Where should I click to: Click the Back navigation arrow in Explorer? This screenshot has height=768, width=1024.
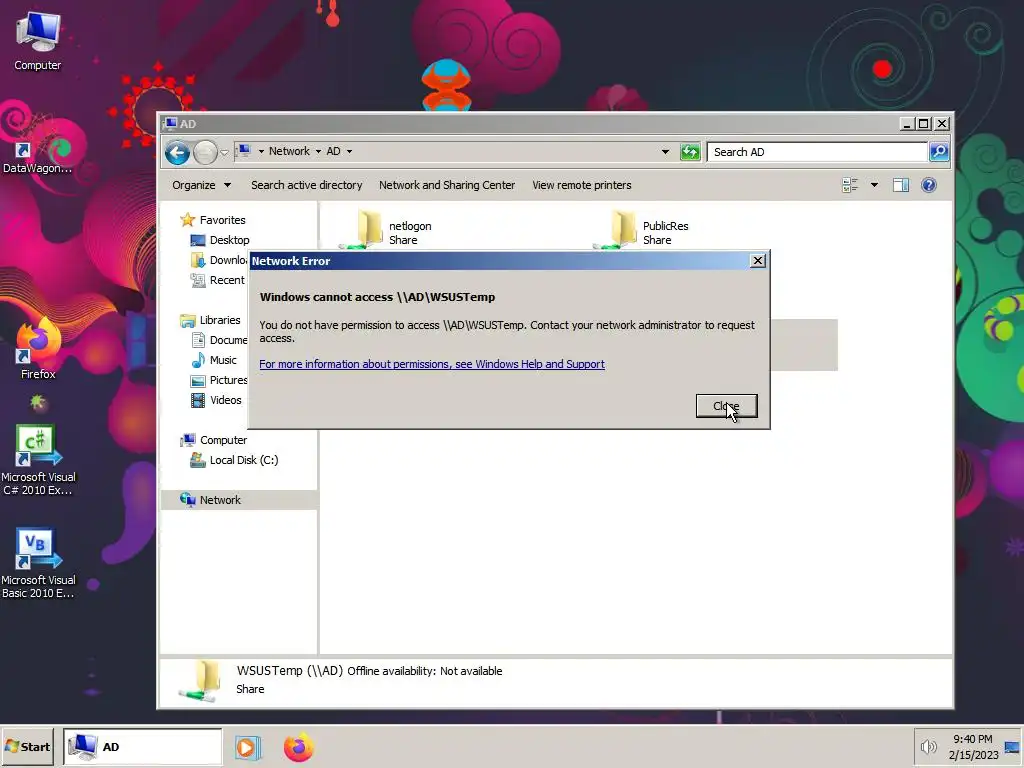click(177, 152)
